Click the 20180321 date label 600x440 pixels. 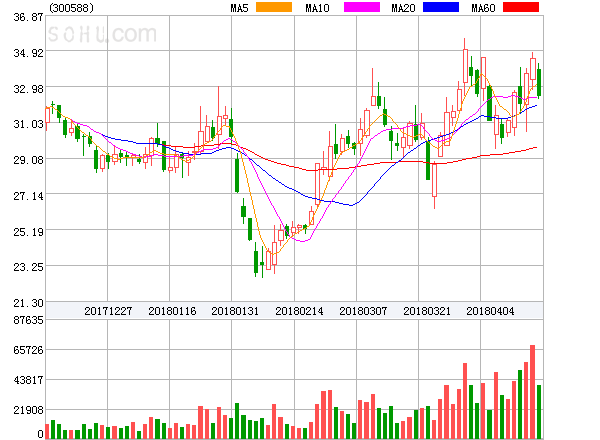[427, 311]
